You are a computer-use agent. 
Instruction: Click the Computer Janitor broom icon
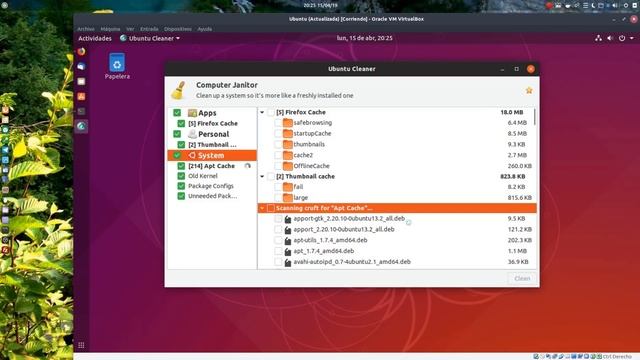pos(178,90)
